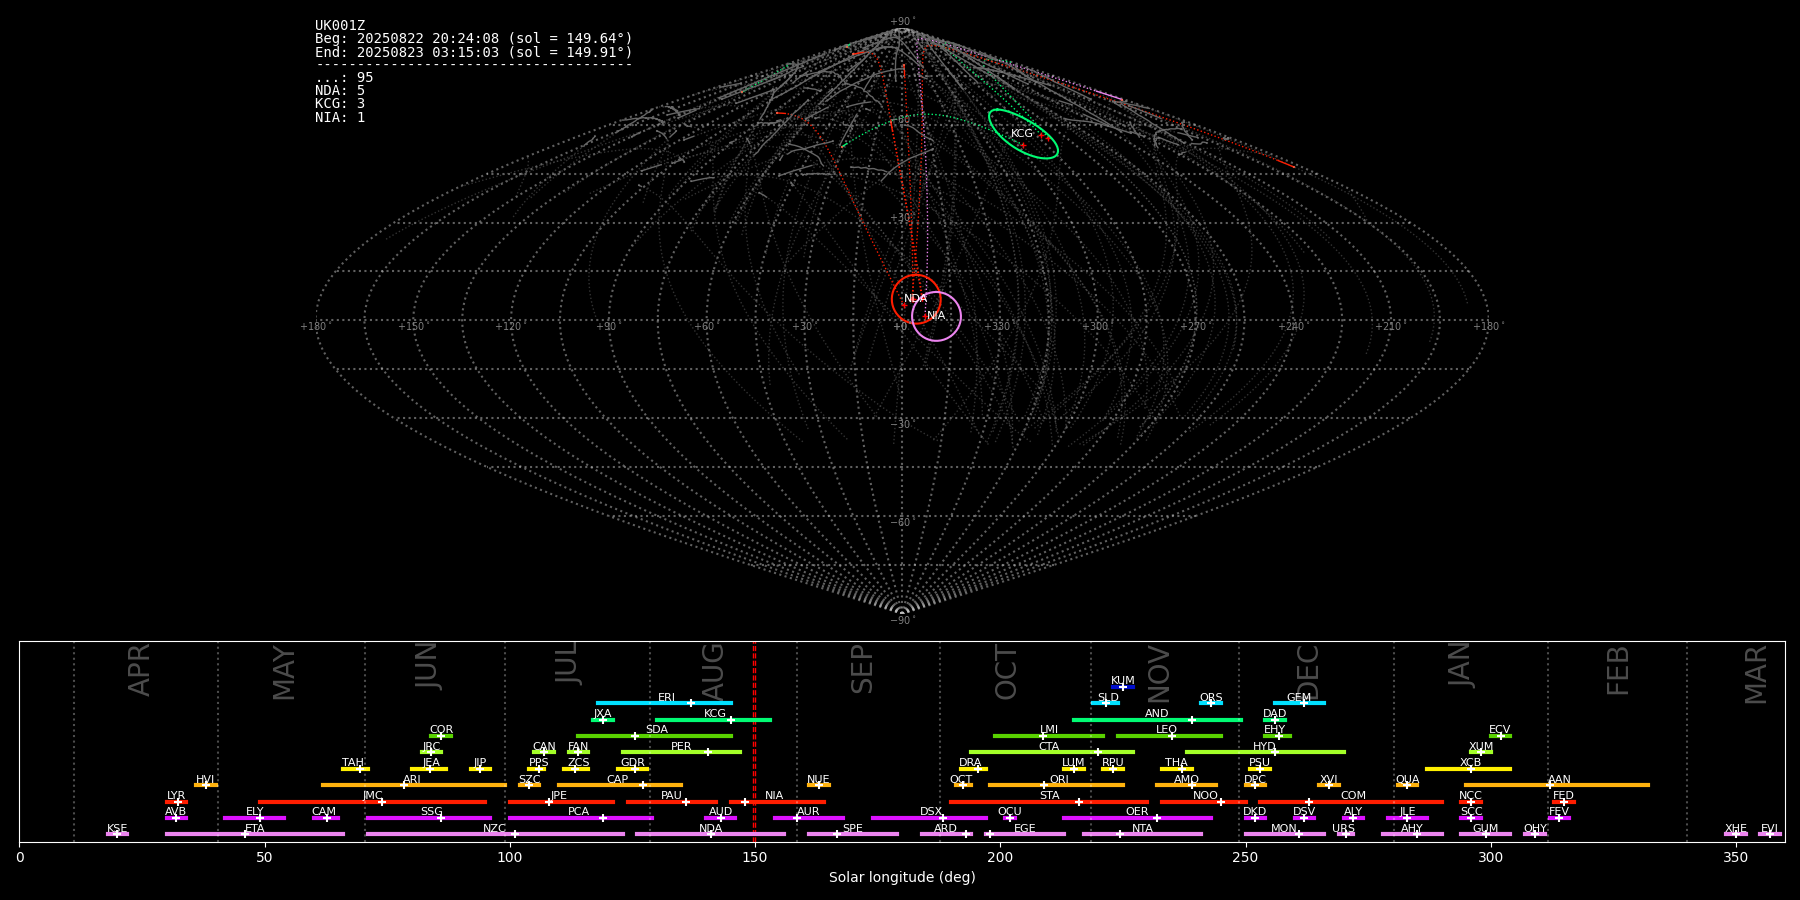Select the Beg: 20250822 20:24:08 line
The height and width of the screenshot is (900, 1800).
(474, 39)
